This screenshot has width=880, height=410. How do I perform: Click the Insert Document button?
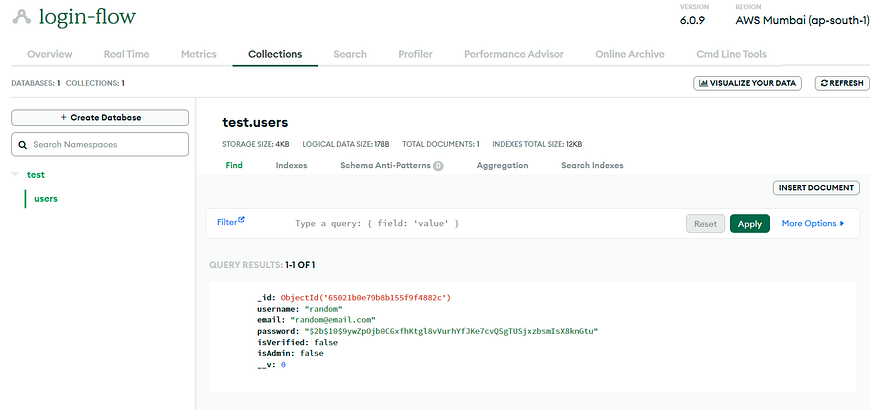[x=816, y=188]
